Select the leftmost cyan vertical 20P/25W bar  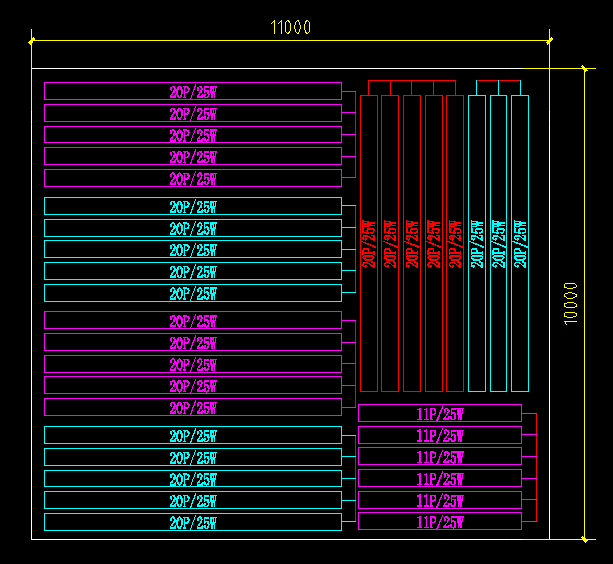(477, 243)
